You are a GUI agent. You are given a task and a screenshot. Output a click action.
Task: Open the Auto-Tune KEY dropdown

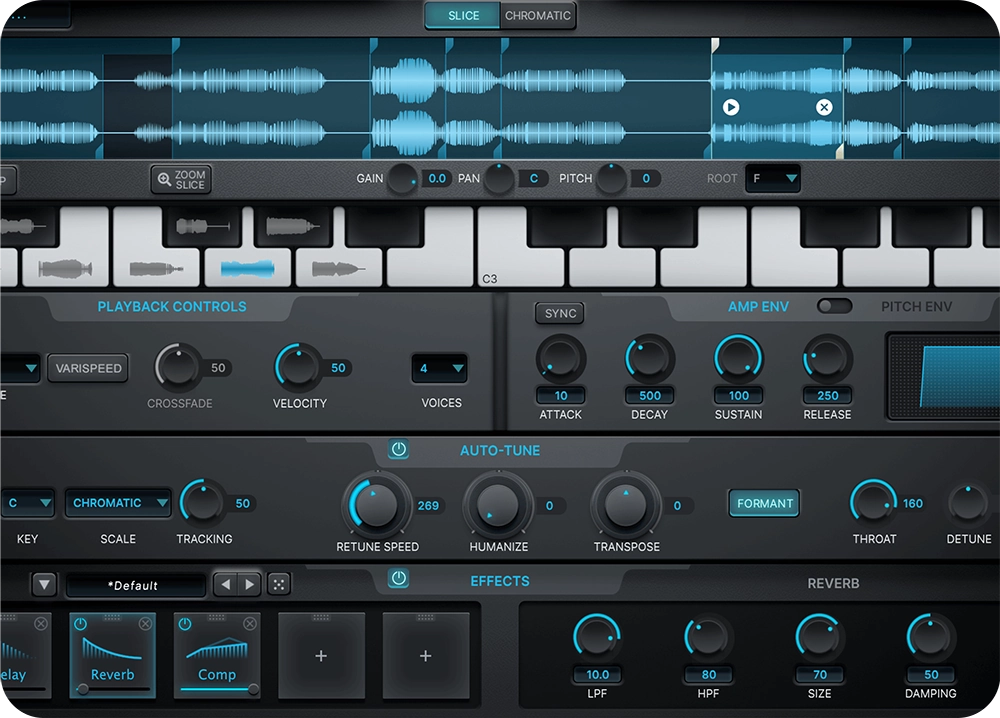[27, 503]
